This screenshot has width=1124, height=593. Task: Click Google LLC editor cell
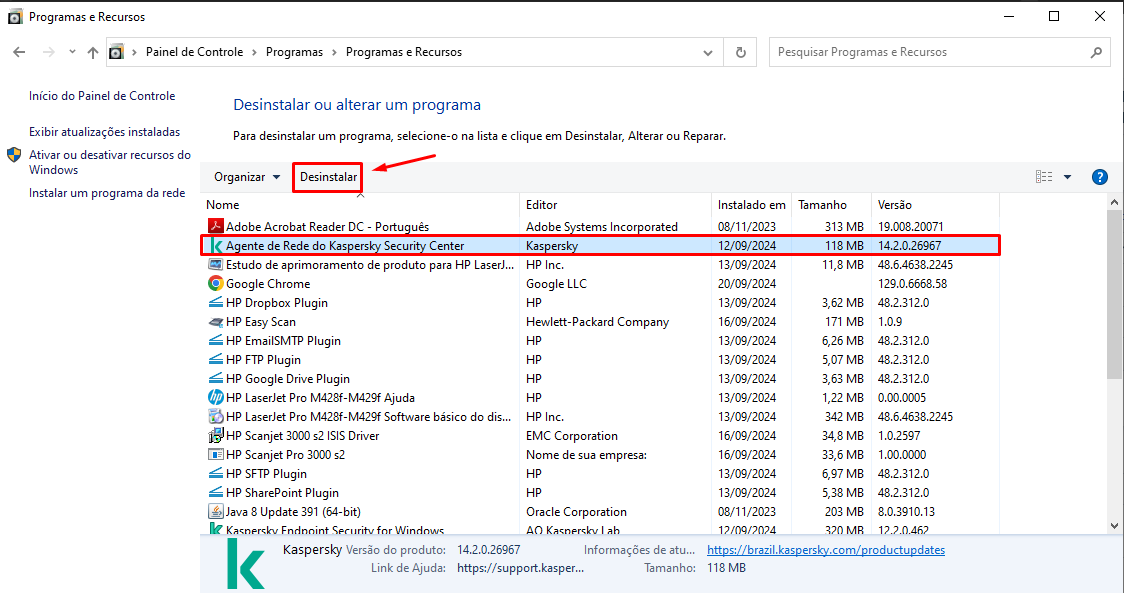pos(556,284)
